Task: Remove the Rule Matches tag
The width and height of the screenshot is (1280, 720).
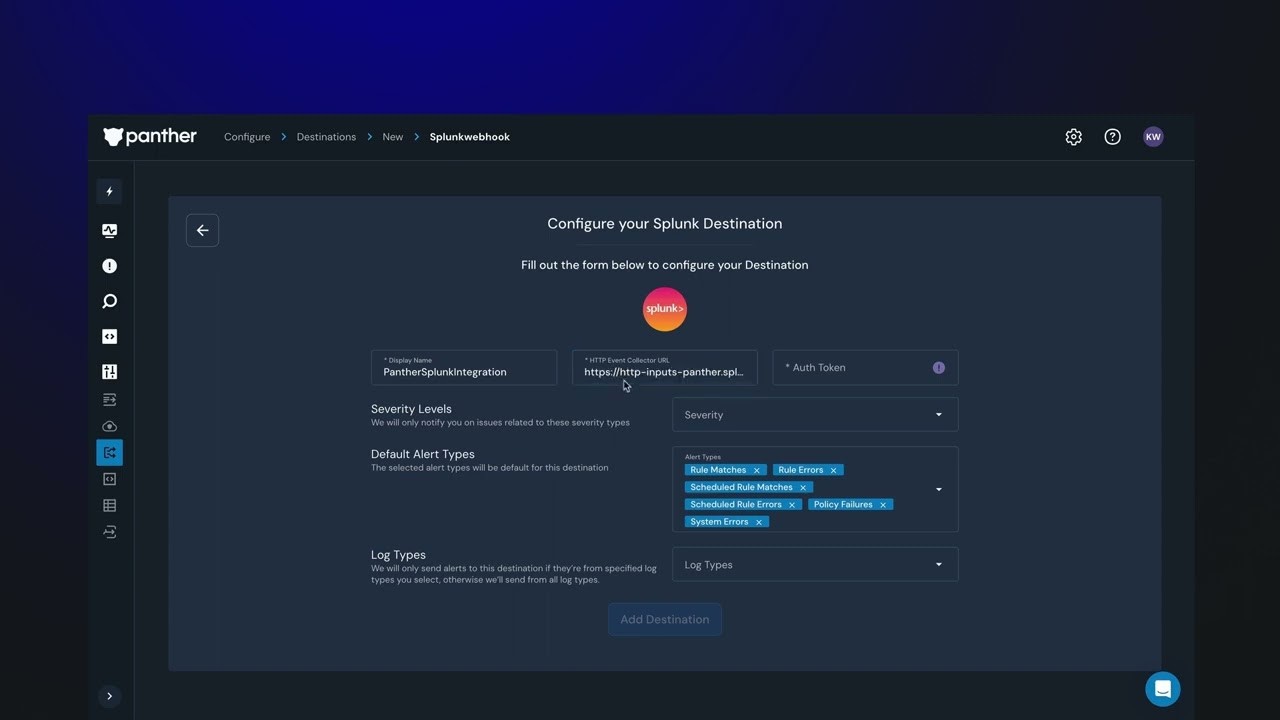Action: pyautogui.click(x=757, y=470)
